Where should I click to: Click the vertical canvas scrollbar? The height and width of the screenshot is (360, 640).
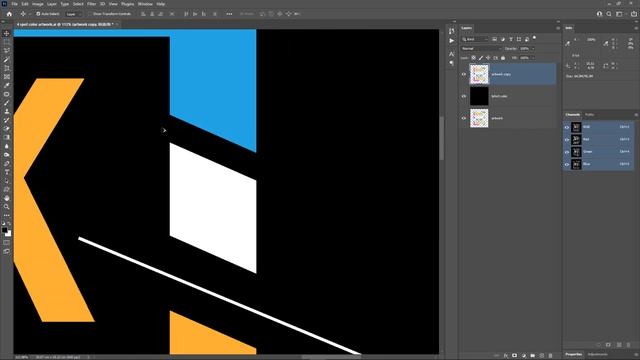click(441, 139)
